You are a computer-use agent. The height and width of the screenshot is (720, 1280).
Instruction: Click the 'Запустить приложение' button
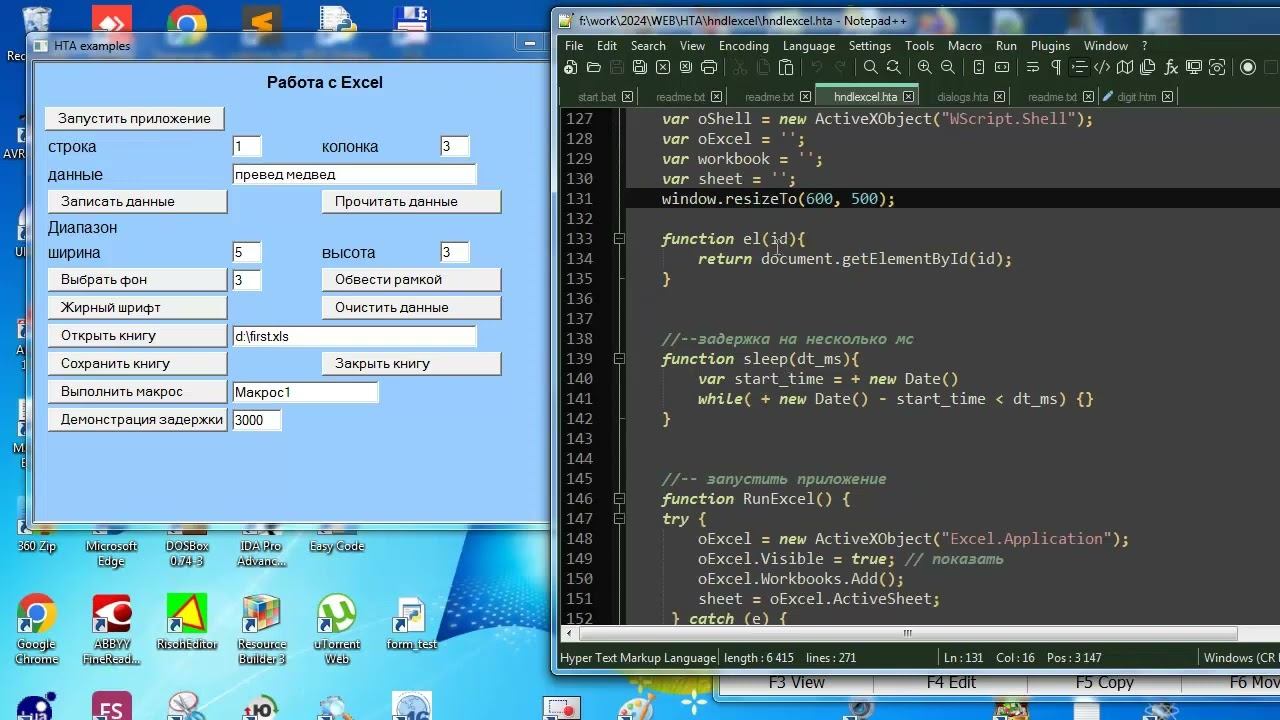coord(134,118)
